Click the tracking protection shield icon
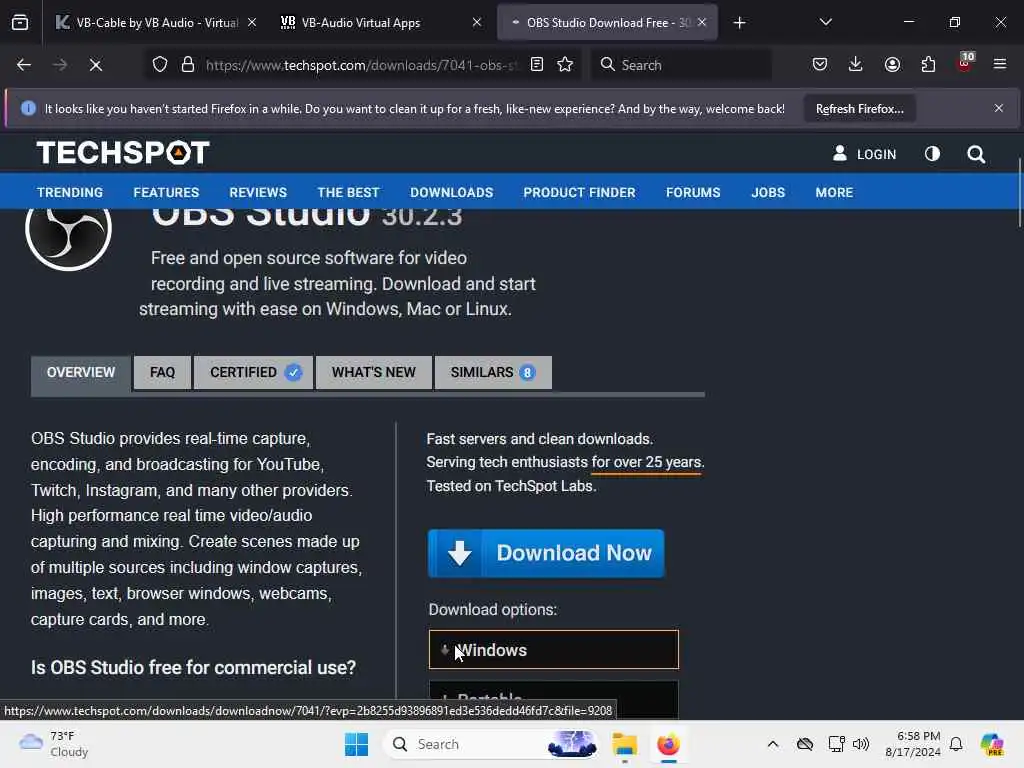Image resolution: width=1024 pixels, height=768 pixels. [160, 65]
